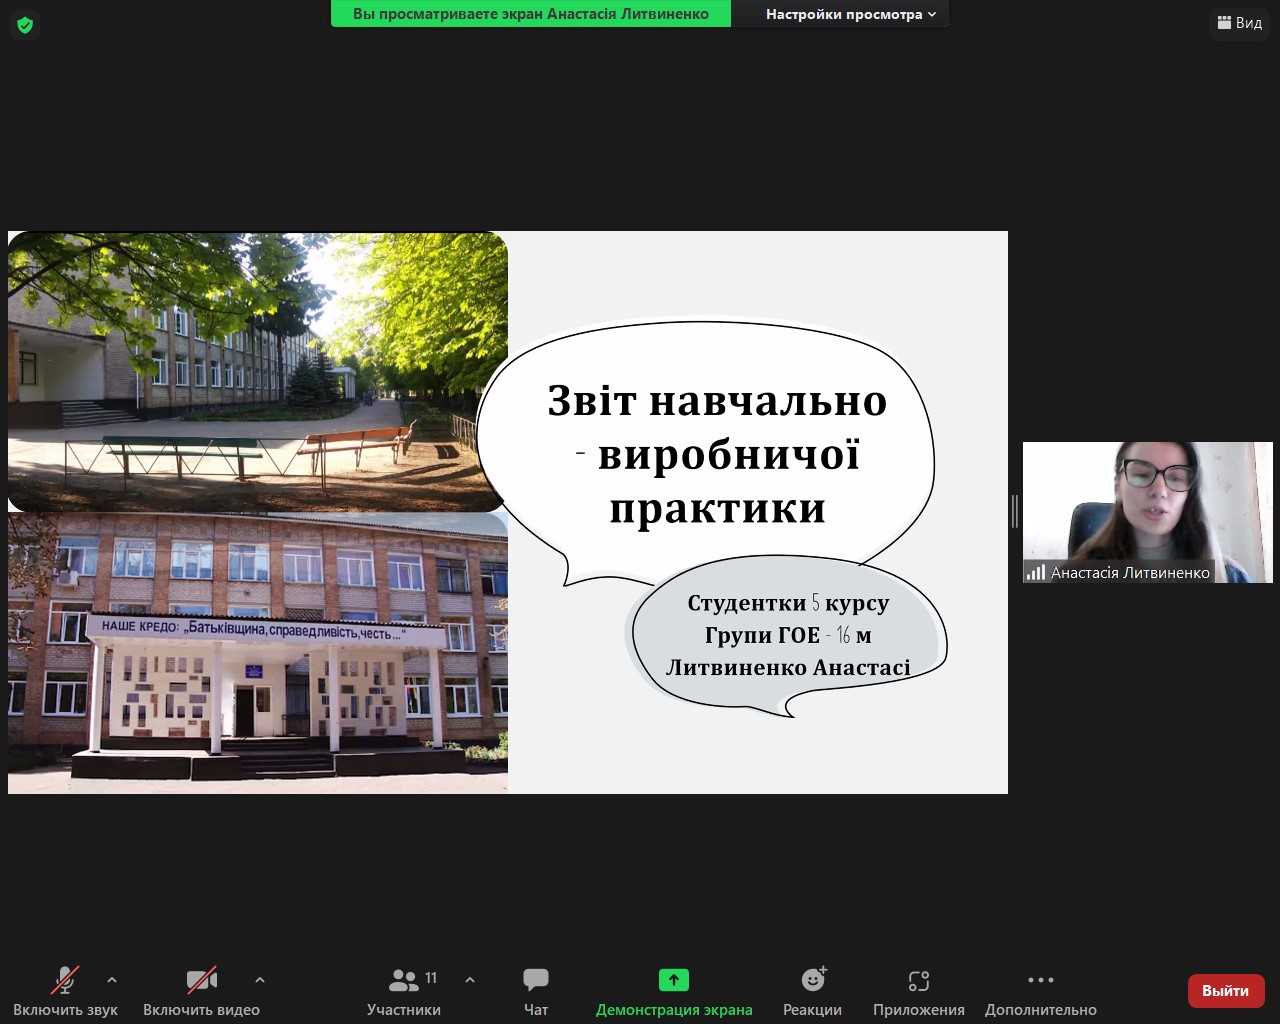Expand video options arrow next to camera
This screenshot has width=1280, height=1024.
point(260,980)
